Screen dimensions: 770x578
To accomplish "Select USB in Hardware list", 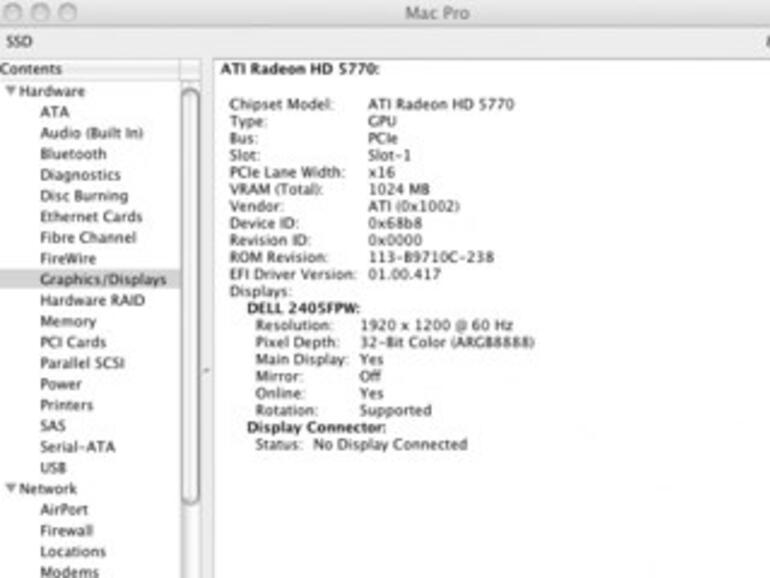I will (x=53, y=468).
